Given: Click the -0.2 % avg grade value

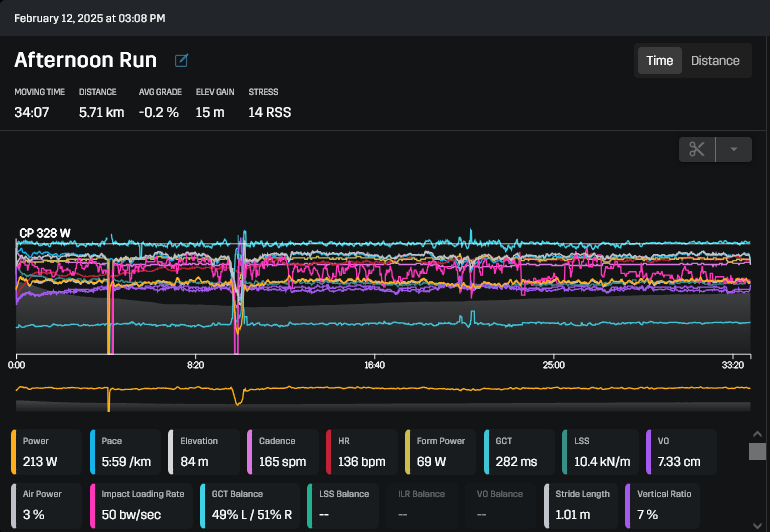Looking at the screenshot, I should coord(159,112).
